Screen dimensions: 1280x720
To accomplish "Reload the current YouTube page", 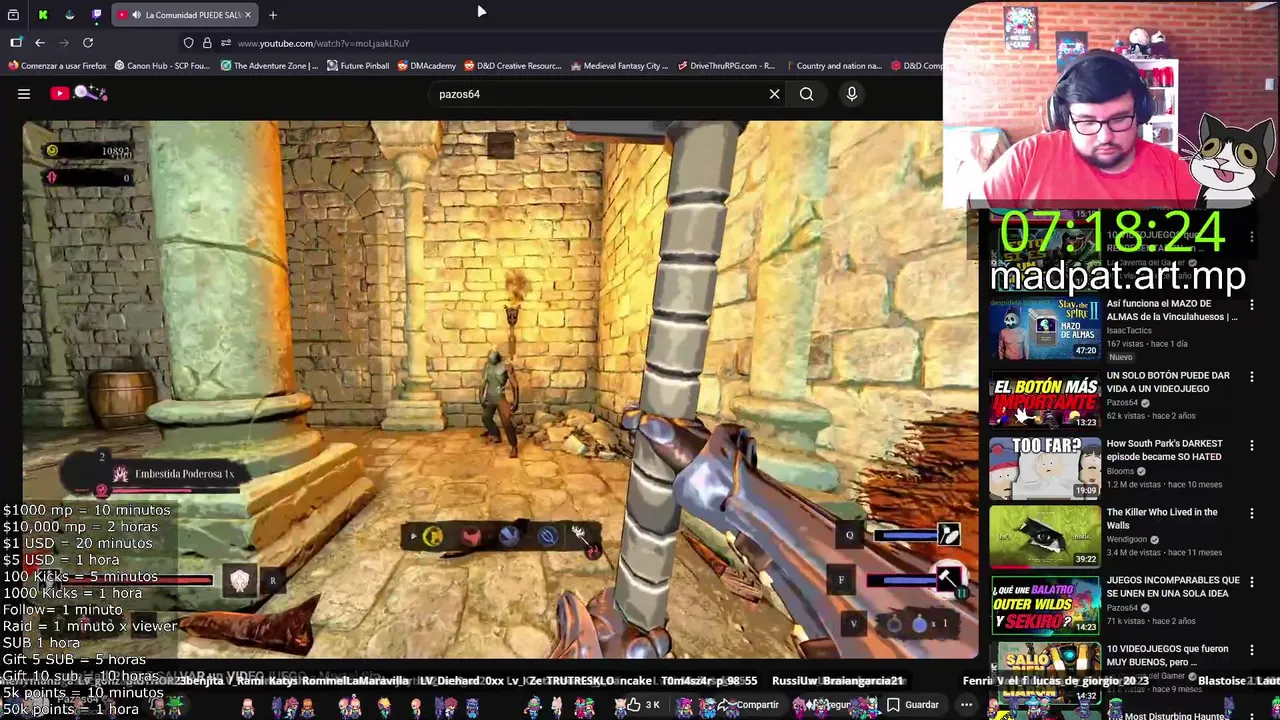I will click(x=88, y=43).
